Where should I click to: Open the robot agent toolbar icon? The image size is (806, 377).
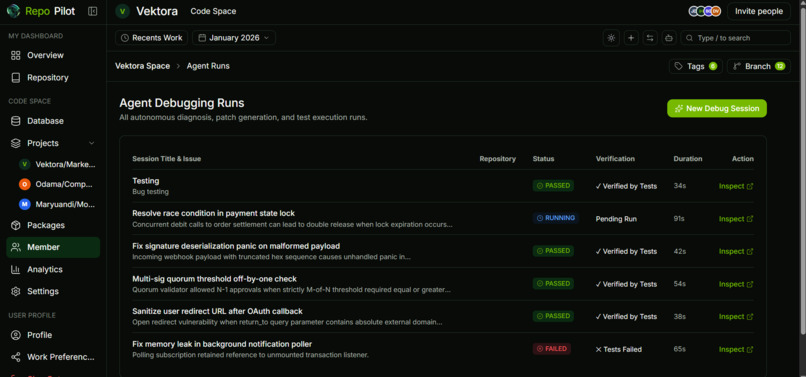pyautogui.click(x=669, y=38)
